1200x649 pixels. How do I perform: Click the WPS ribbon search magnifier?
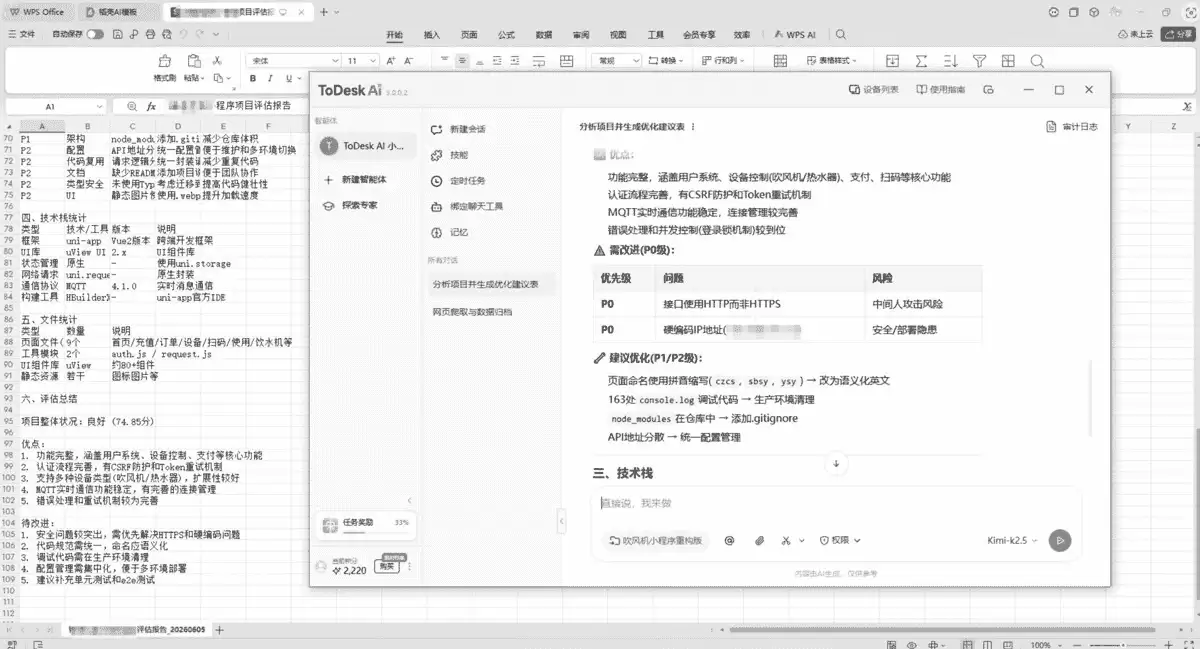click(843, 34)
